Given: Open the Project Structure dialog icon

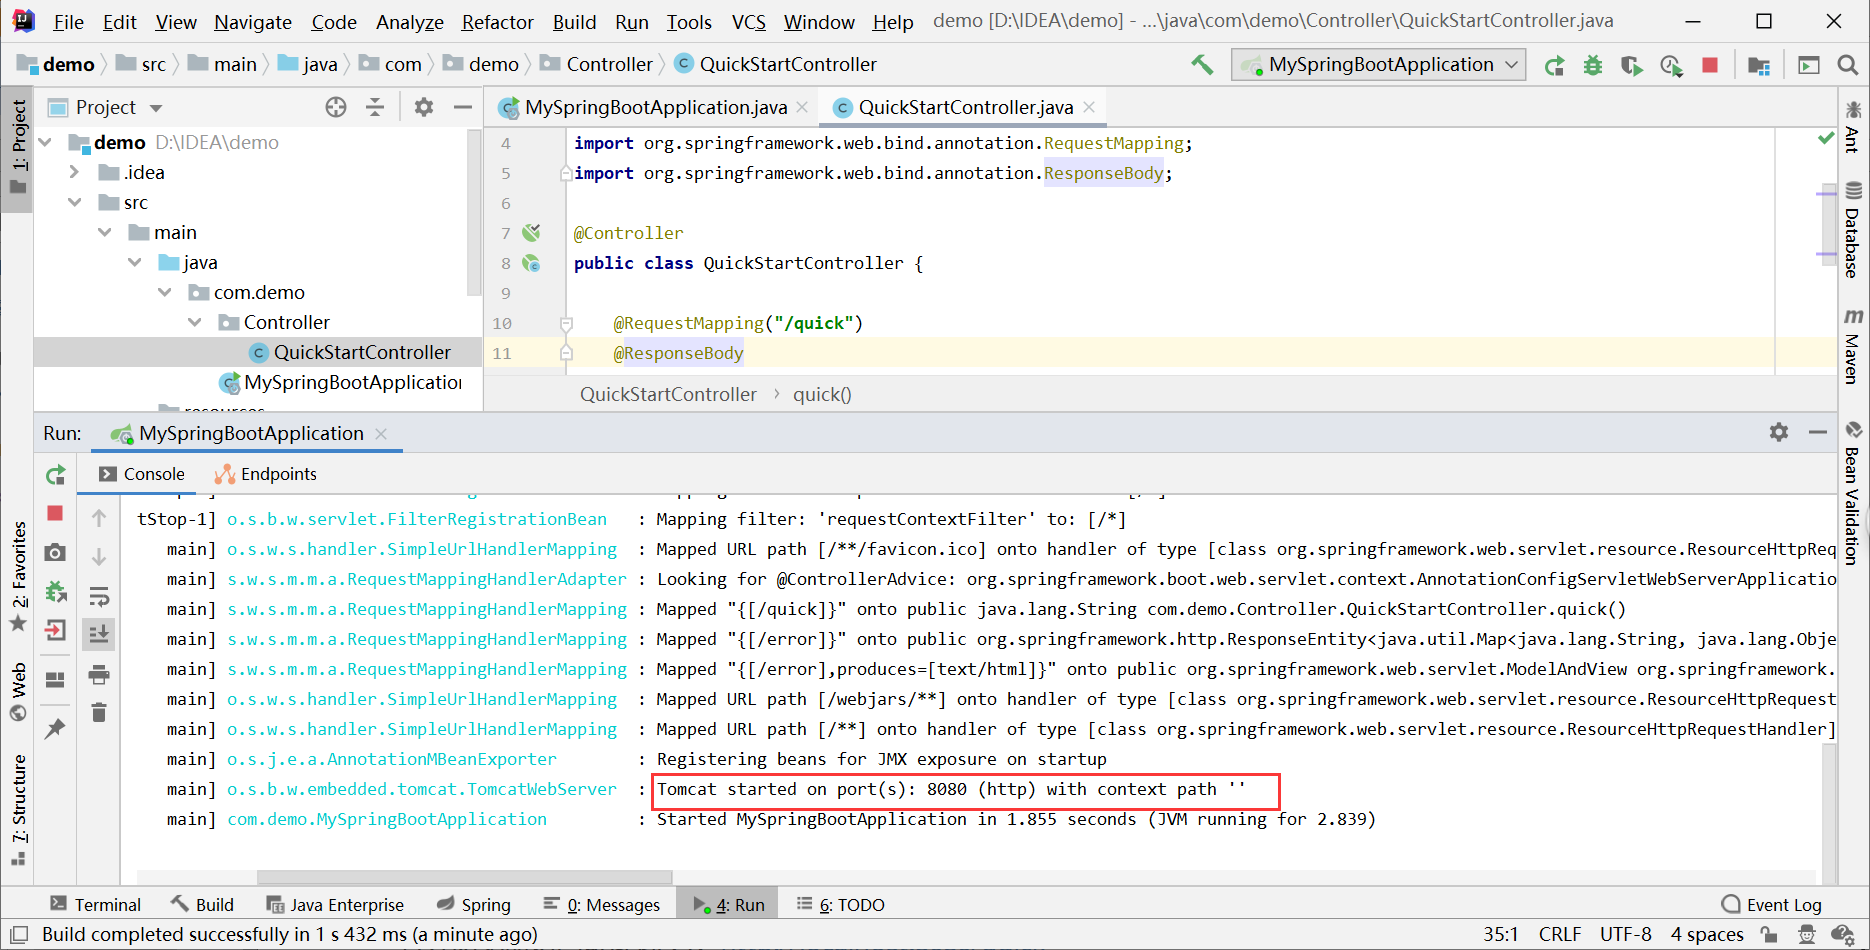Looking at the screenshot, I should (x=1759, y=66).
